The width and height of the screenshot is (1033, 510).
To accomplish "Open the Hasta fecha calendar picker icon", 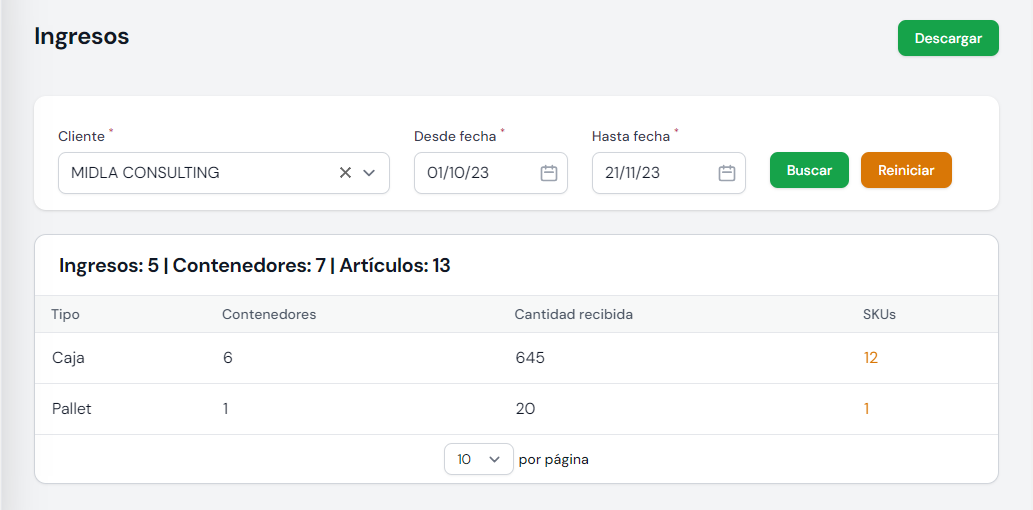I will [727, 173].
